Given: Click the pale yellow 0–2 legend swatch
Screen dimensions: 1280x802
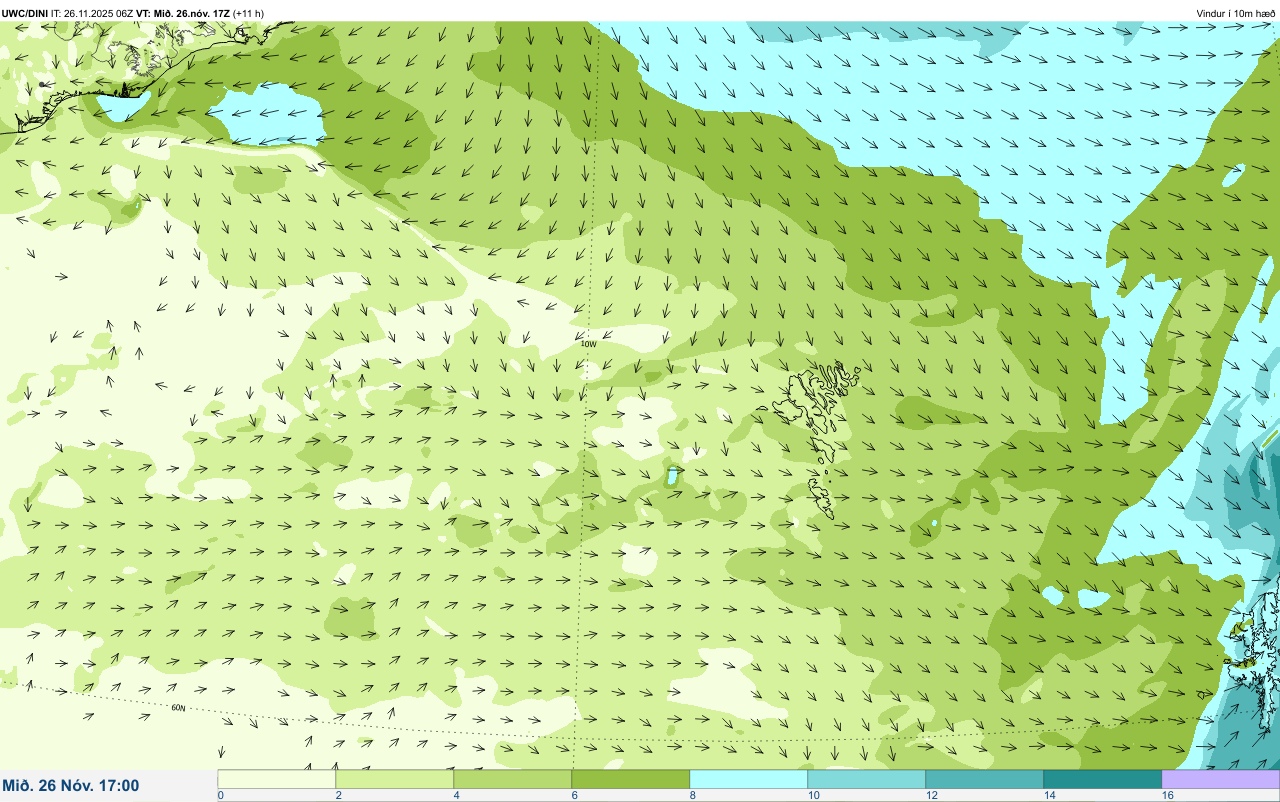Looking at the screenshot, I should 276,779.
